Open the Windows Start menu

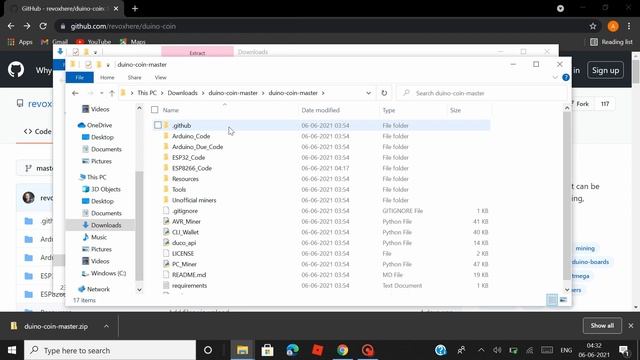pyautogui.click(x=12, y=350)
